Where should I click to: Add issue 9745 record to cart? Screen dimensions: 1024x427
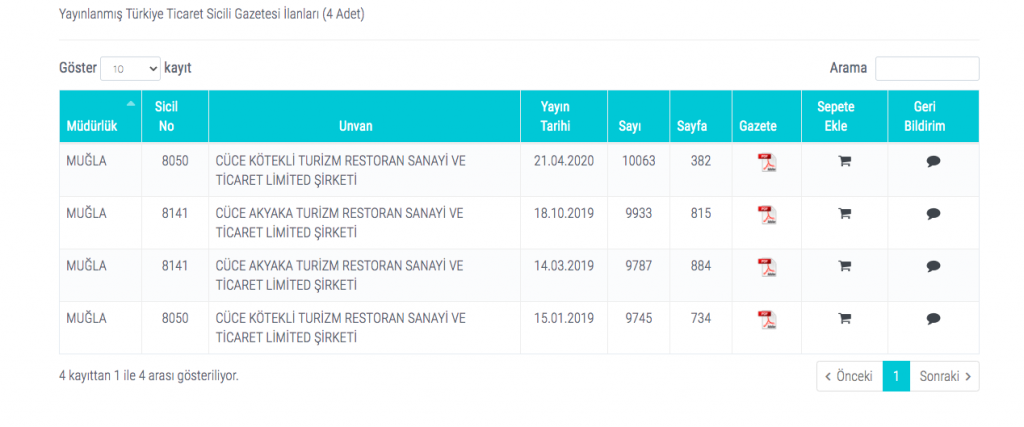[844, 319]
